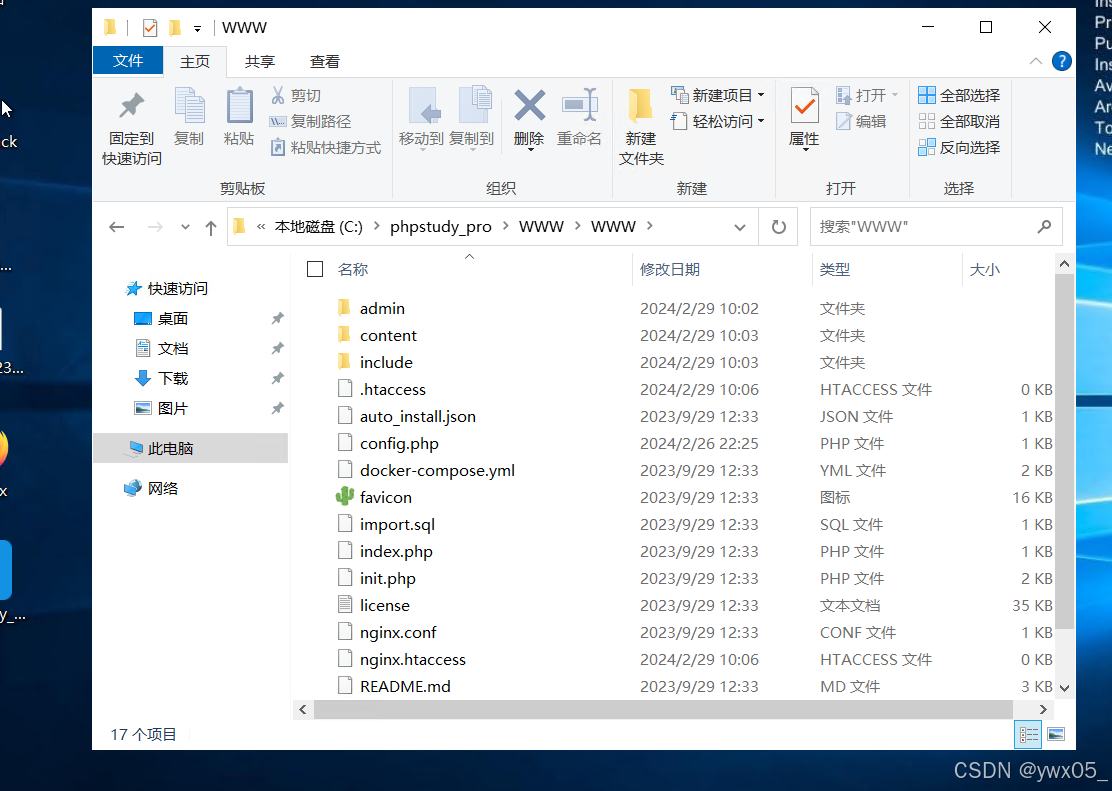Screen dimensions: 1112x791
Task: Pin folder to Quick access (固定到快速访问)
Action: tap(131, 127)
